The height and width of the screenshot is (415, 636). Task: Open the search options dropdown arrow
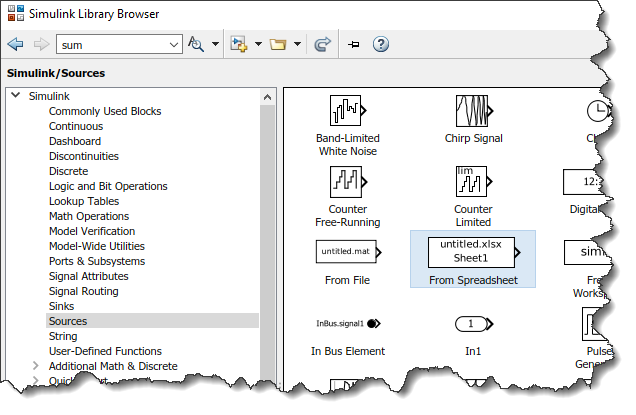coord(215,44)
